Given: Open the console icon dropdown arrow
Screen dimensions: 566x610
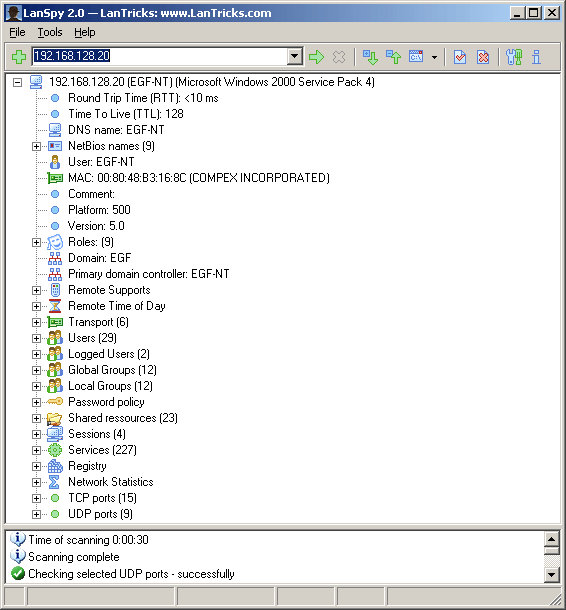Looking at the screenshot, I should point(434,58).
